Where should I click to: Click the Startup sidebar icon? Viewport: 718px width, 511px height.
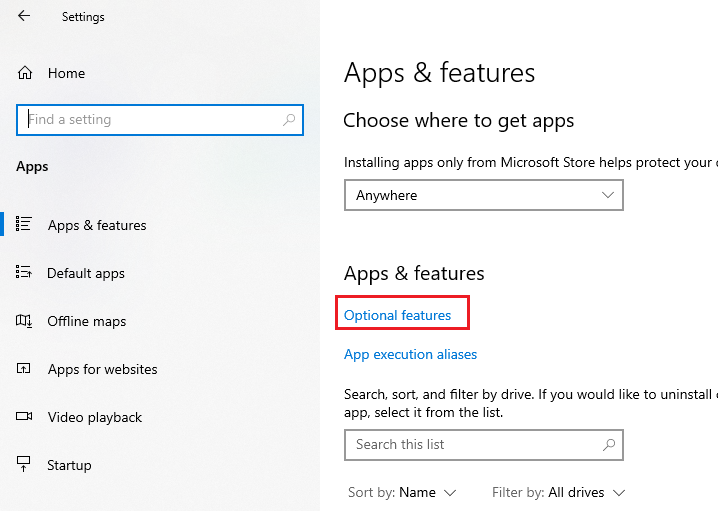[x=24, y=464]
